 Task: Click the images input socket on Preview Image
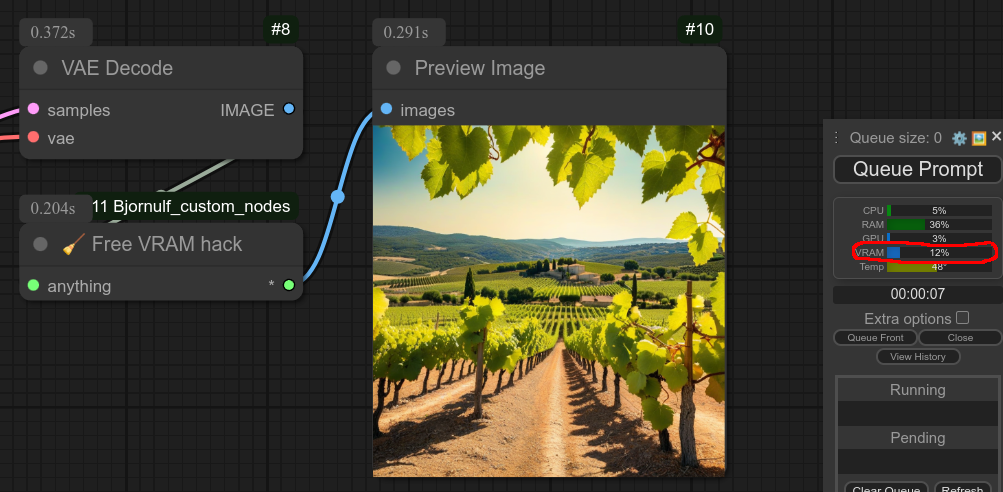coord(386,109)
